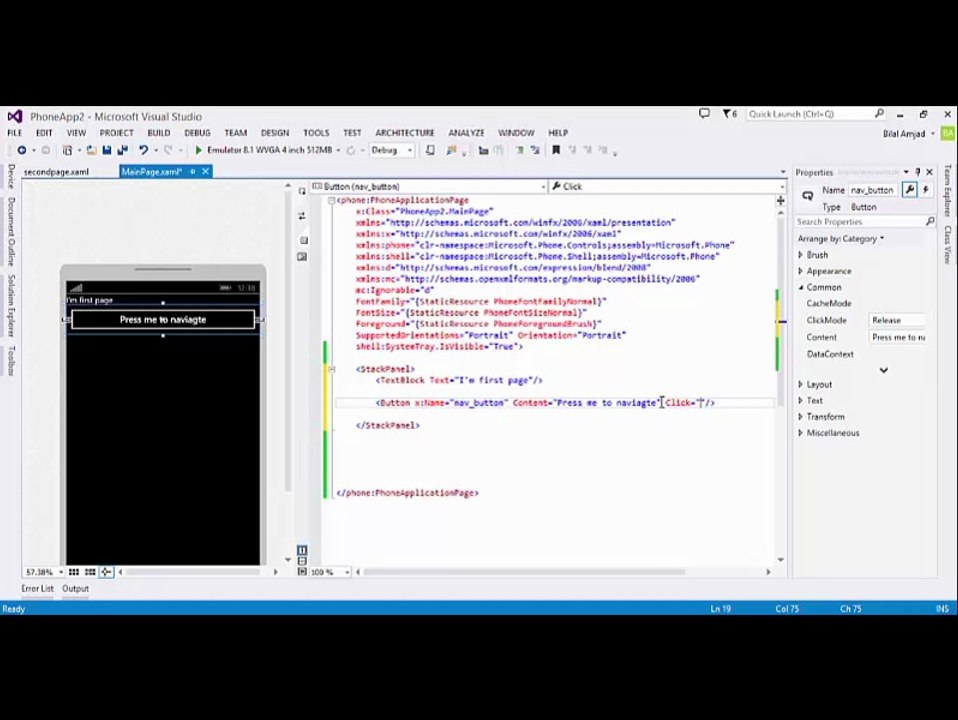Click the bookmark icon in toolbar
Screen dimensions: 958x720
pyautogui.click(x=556, y=150)
